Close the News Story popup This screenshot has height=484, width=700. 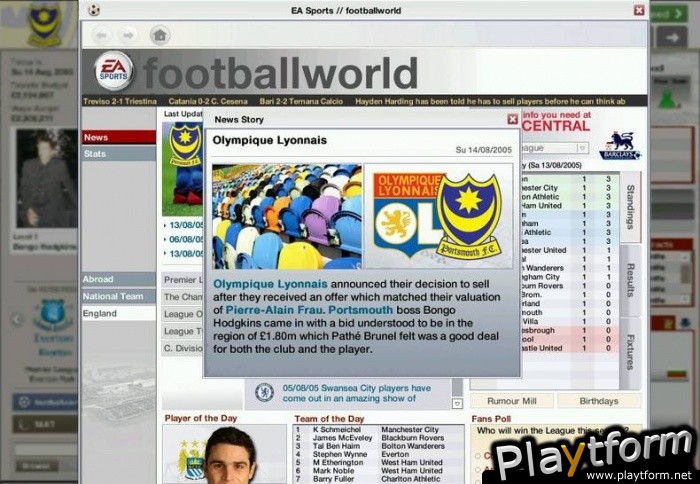512,119
